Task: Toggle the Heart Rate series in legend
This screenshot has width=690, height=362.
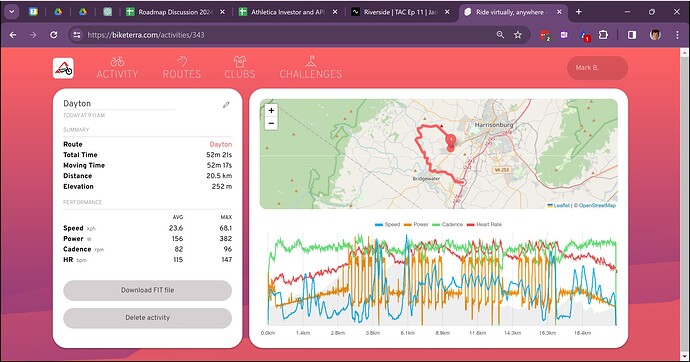Action: [484, 224]
